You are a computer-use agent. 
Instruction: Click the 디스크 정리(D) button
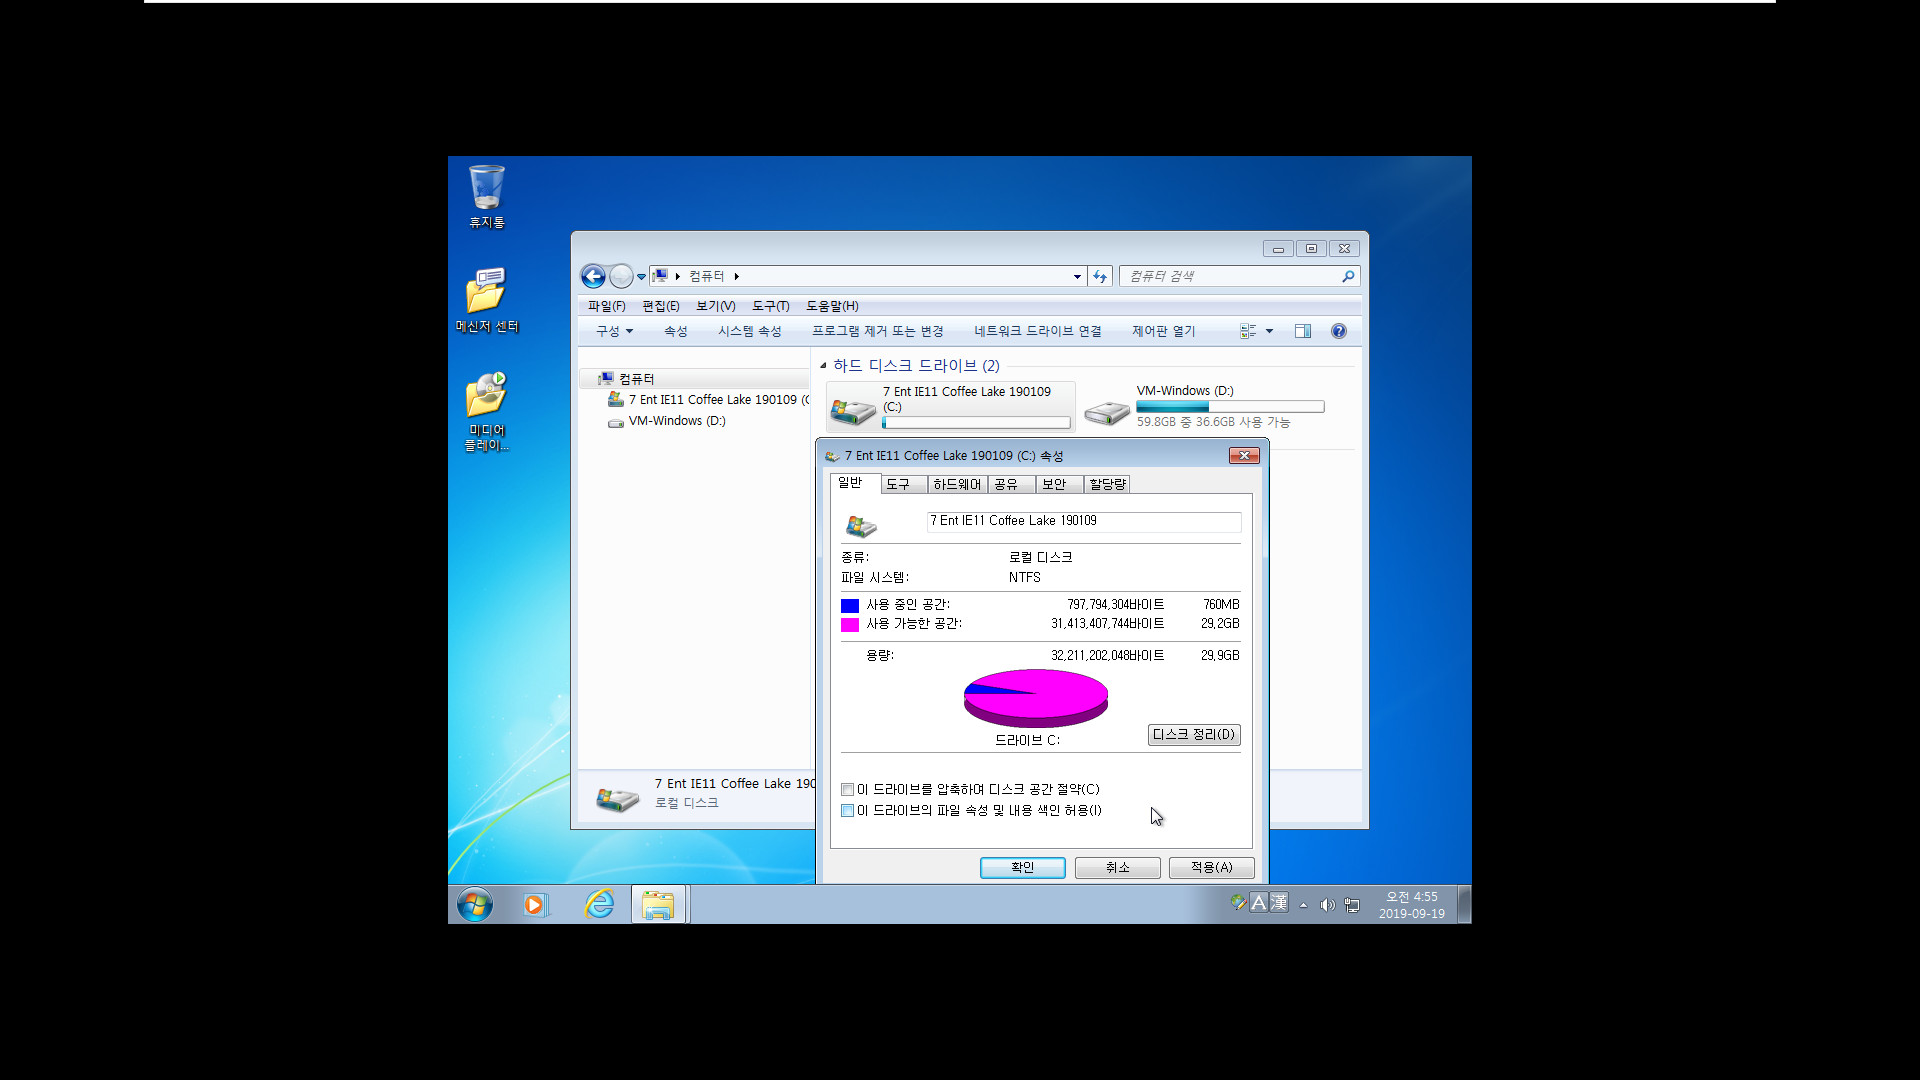1194,735
